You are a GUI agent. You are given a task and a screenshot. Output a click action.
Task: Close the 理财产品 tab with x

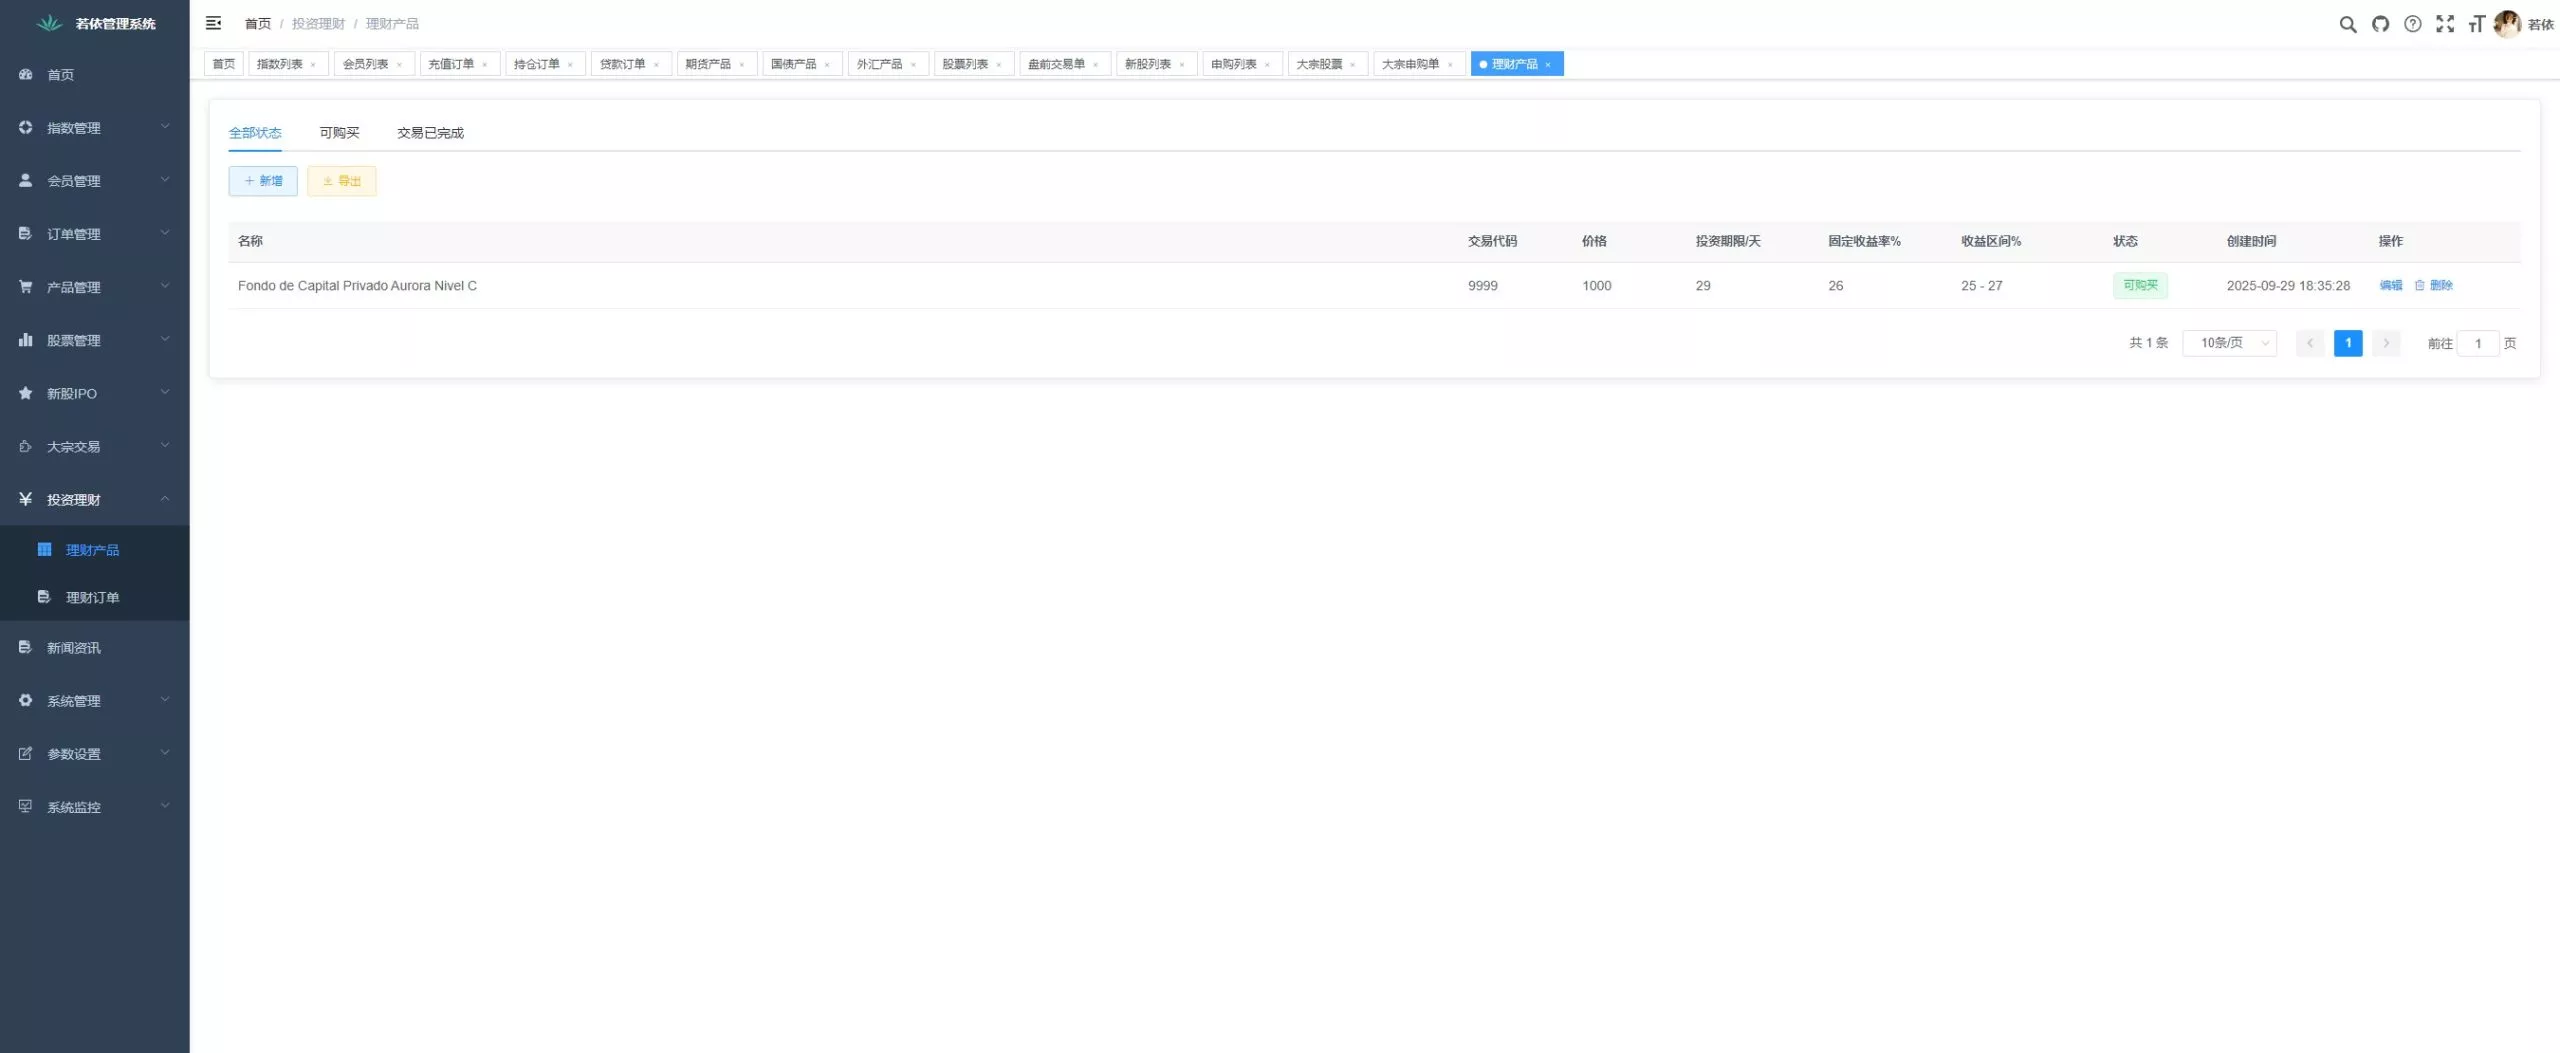pyautogui.click(x=1548, y=65)
